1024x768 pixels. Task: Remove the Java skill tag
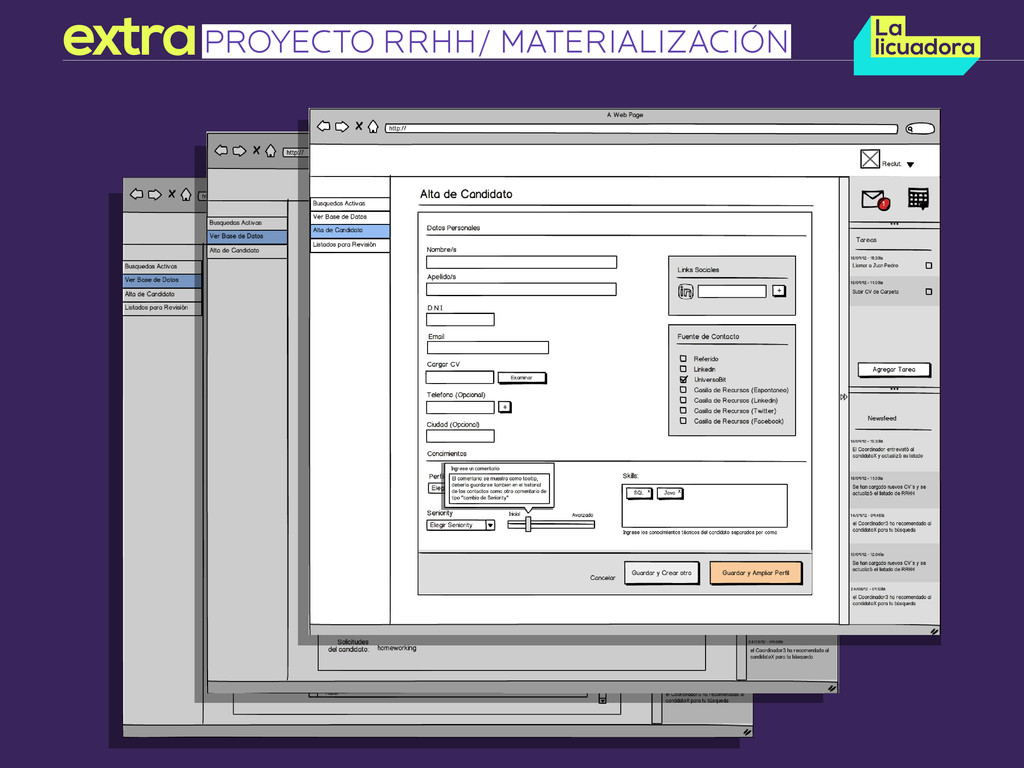pos(679,491)
